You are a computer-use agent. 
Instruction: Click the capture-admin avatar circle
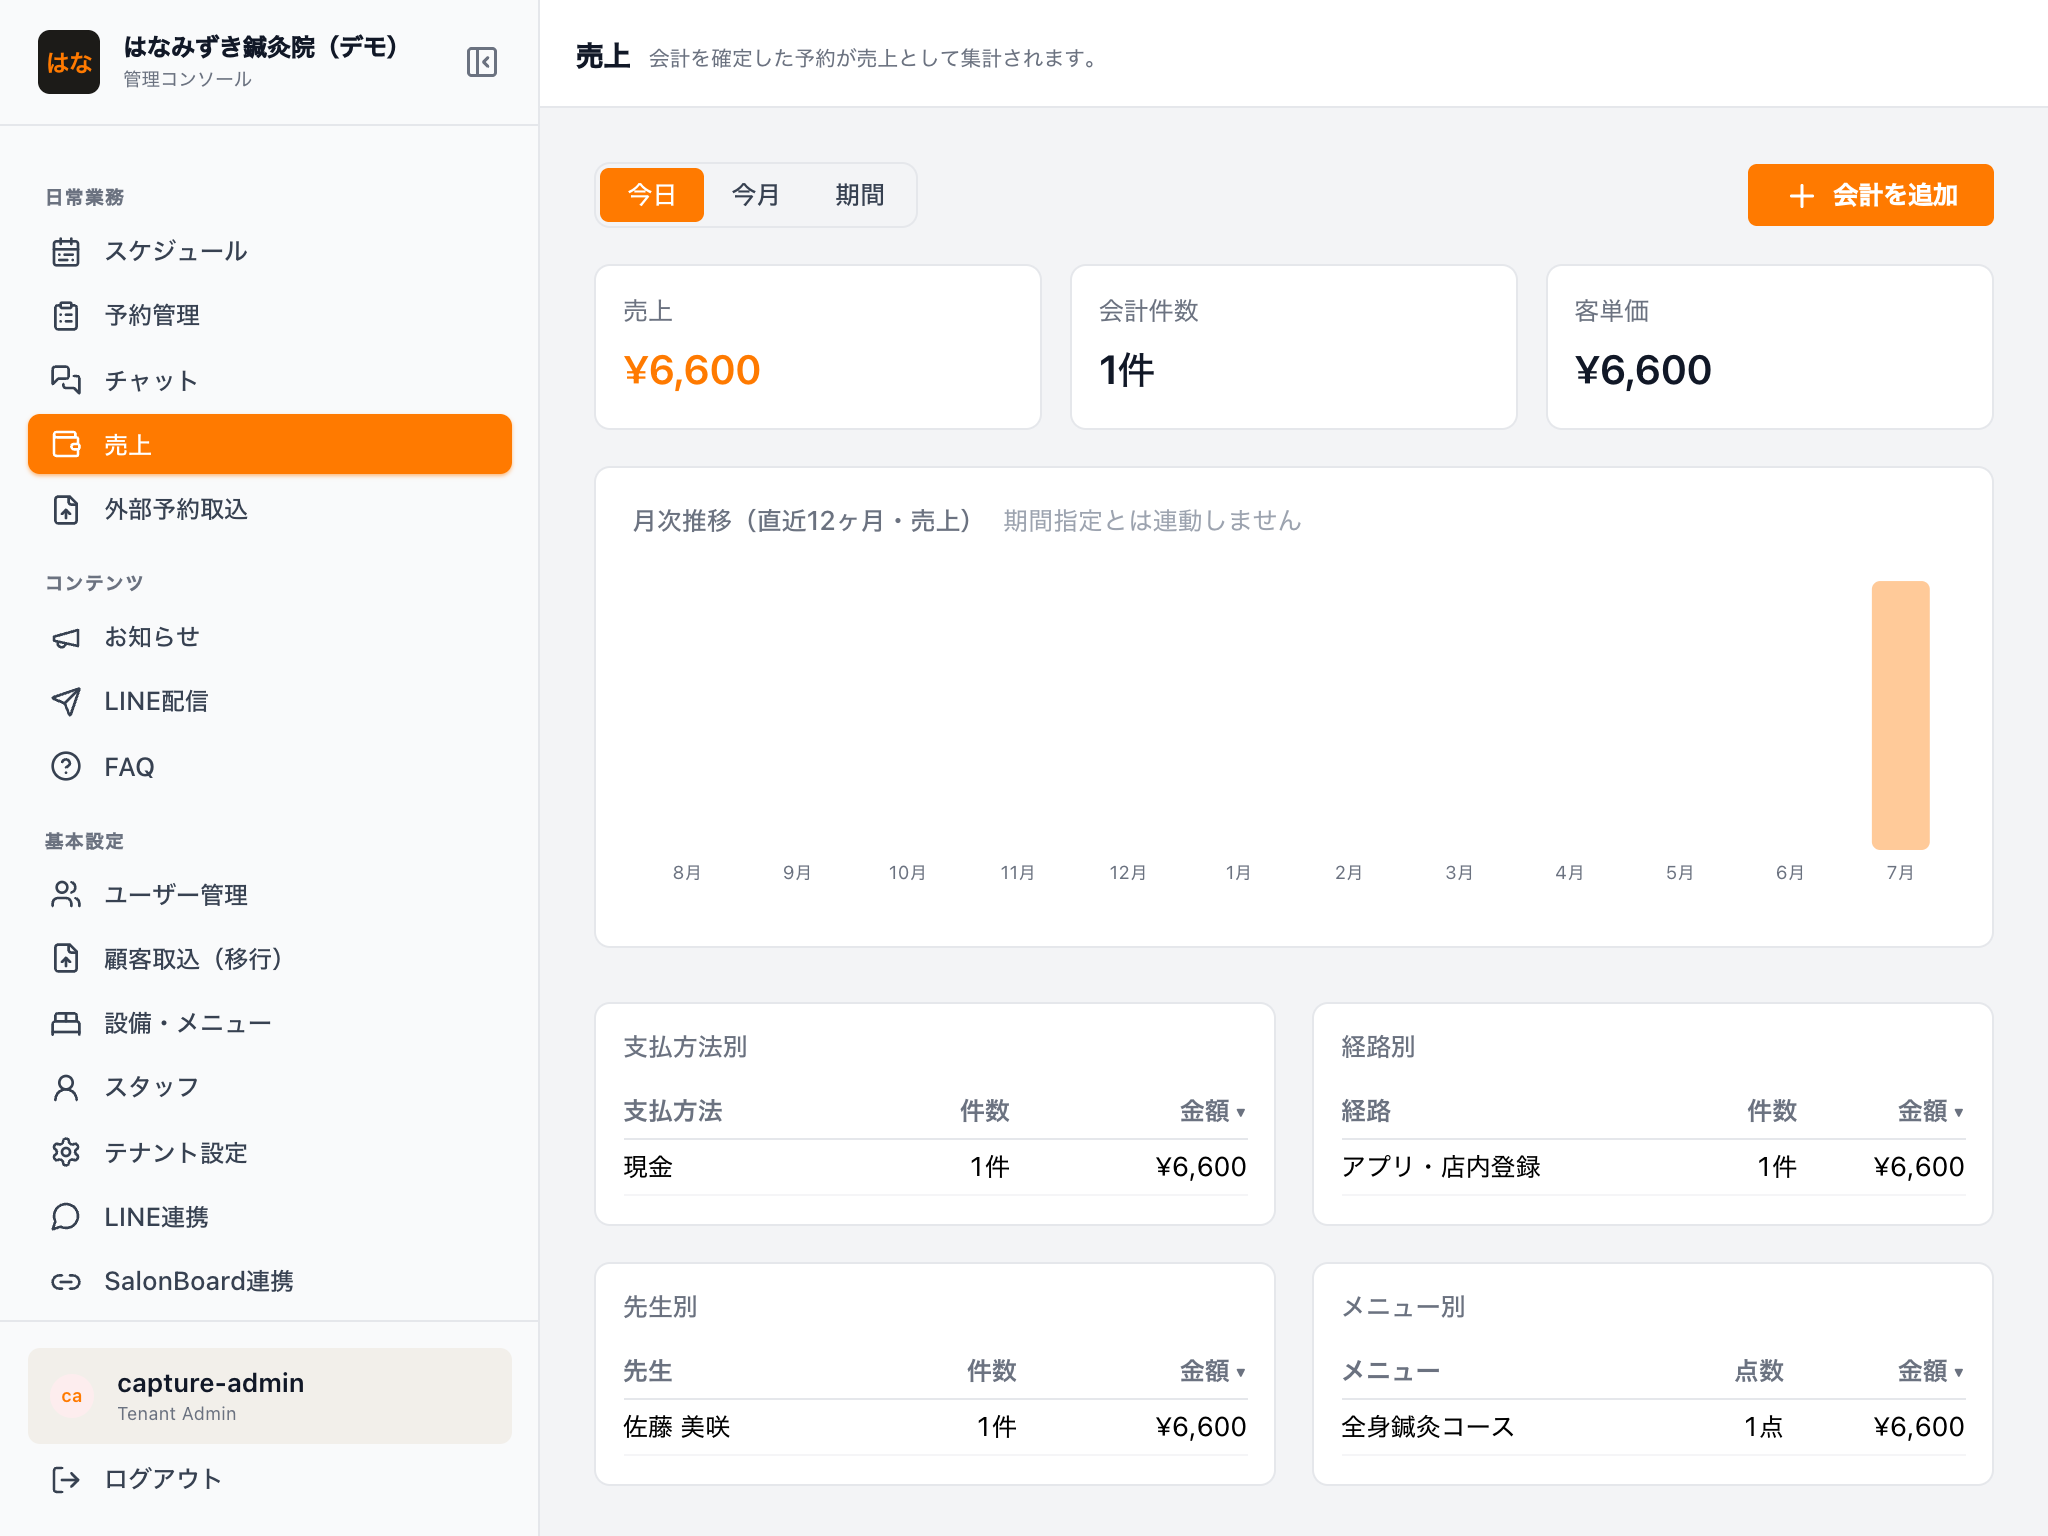pyautogui.click(x=72, y=1396)
